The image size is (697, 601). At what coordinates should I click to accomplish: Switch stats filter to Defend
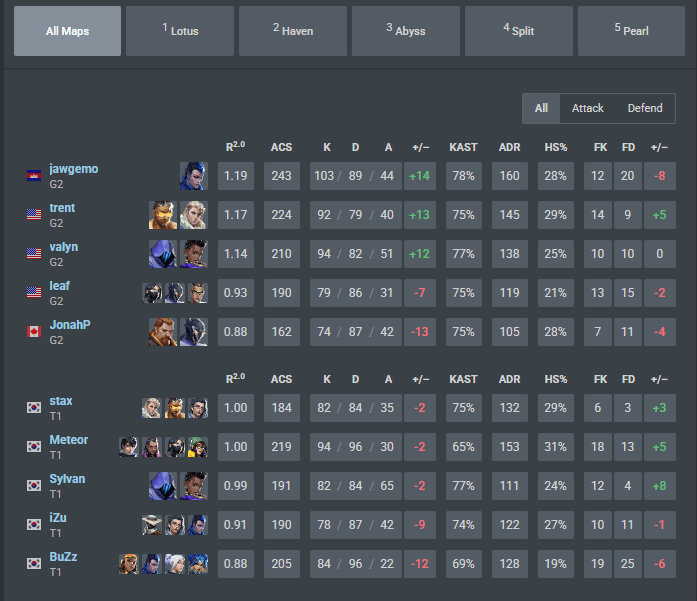coord(645,108)
